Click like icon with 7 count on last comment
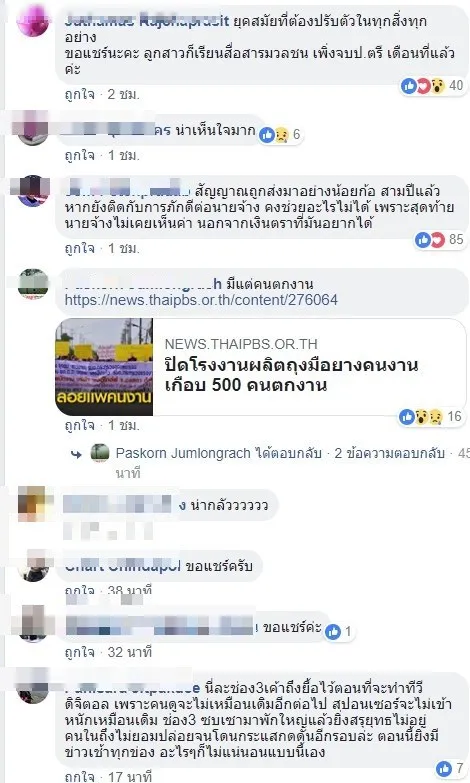Screen dimensions: 470x783 point(444,769)
